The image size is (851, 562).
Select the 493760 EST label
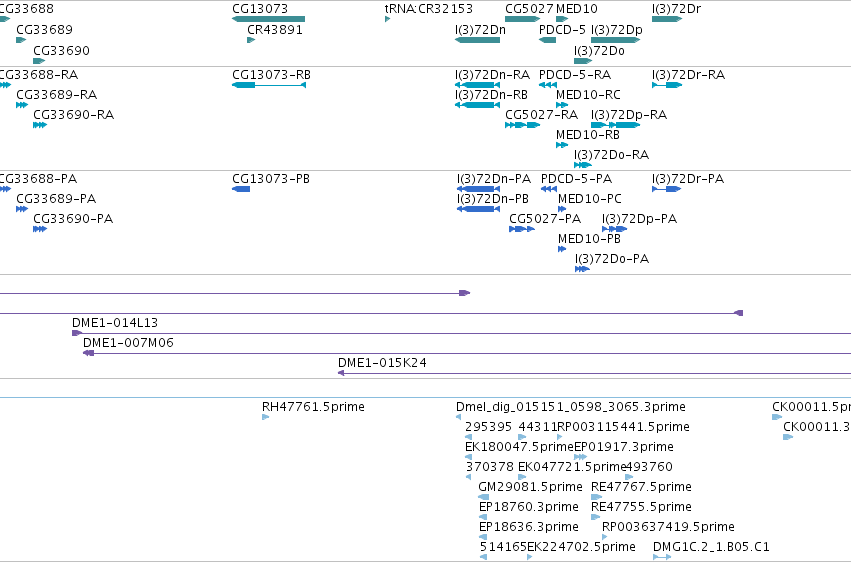[x=649, y=467]
